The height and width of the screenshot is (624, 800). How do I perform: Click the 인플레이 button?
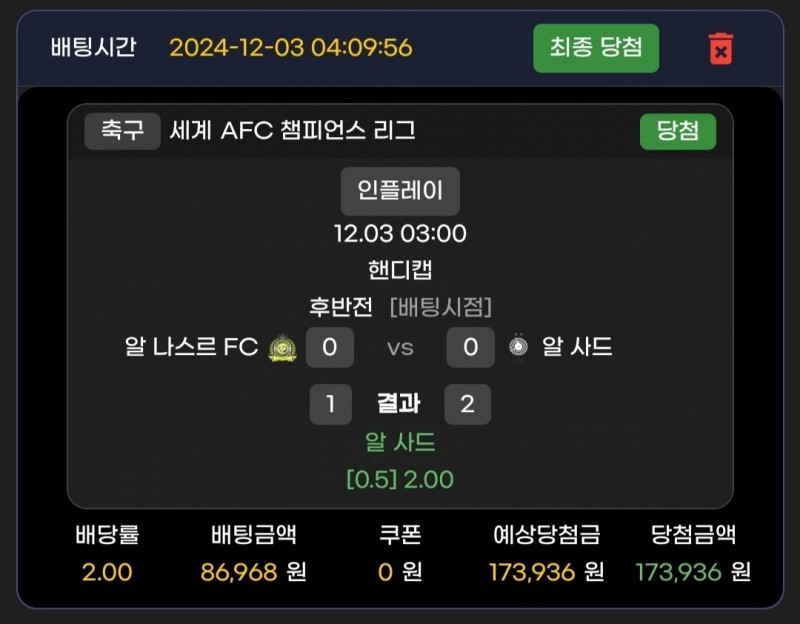(400, 190)
